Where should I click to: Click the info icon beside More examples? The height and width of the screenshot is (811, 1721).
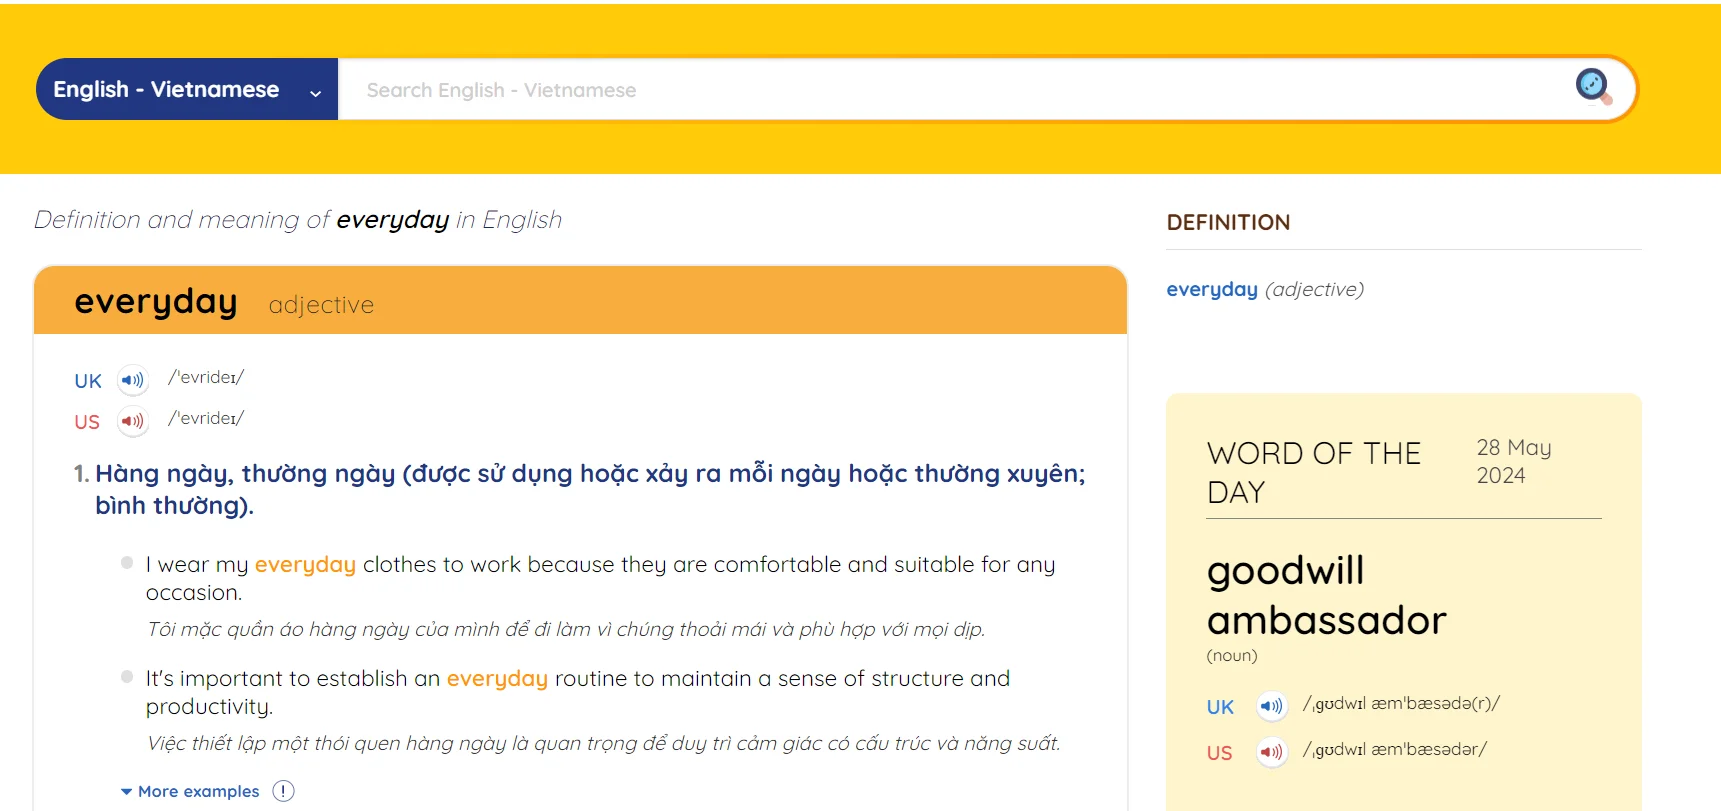tap(284, 791)
